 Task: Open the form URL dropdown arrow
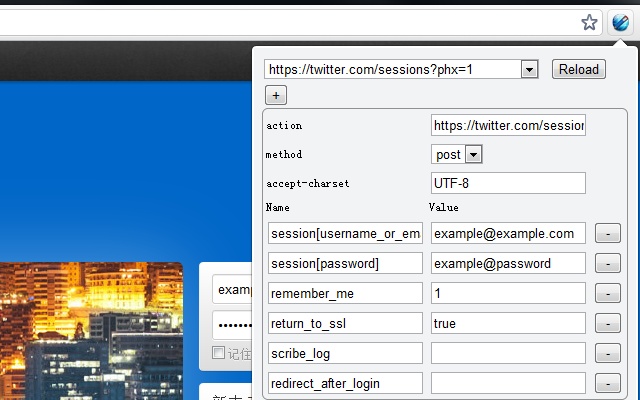tap(529, 69)
